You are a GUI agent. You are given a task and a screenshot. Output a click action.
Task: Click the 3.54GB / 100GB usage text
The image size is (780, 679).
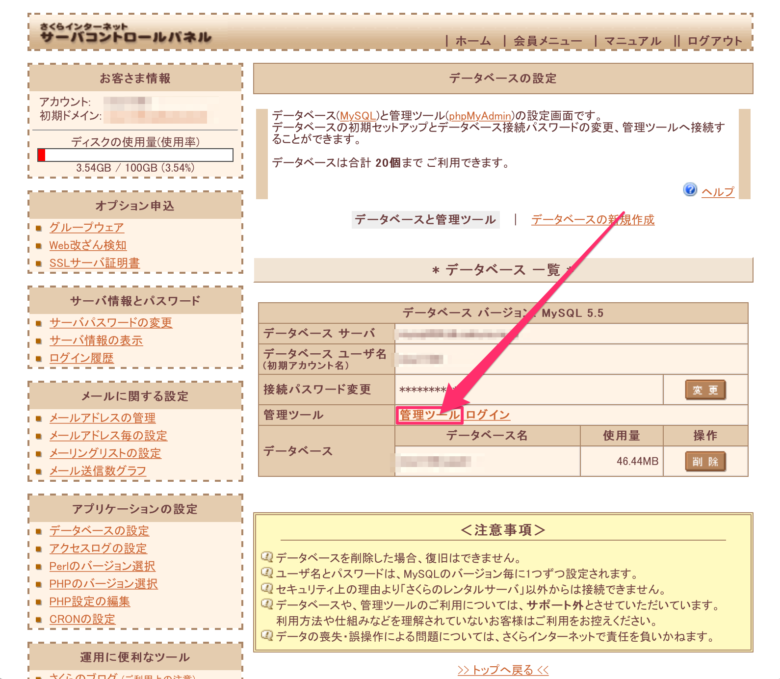(x=135, y=168)
